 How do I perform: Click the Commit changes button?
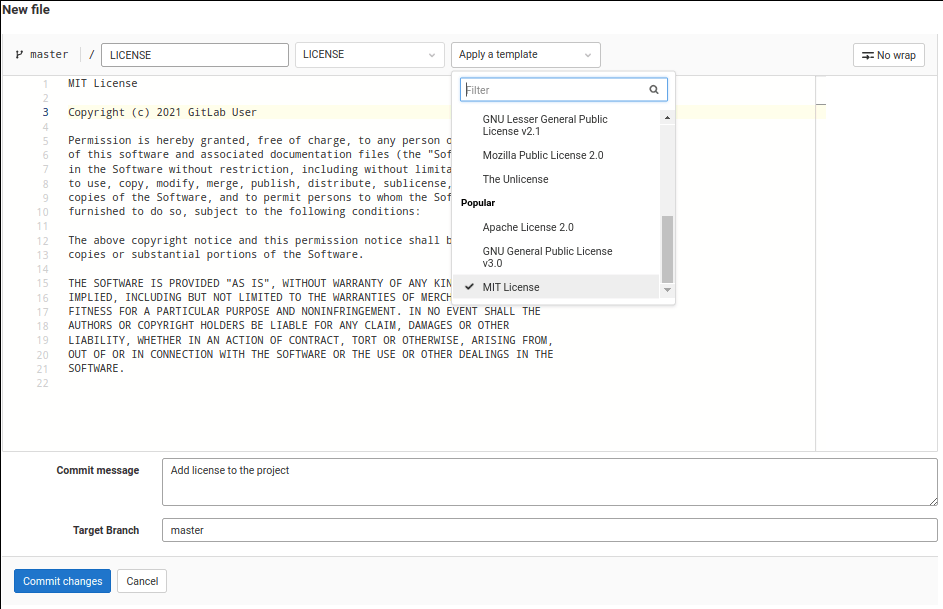click(61, 581)
